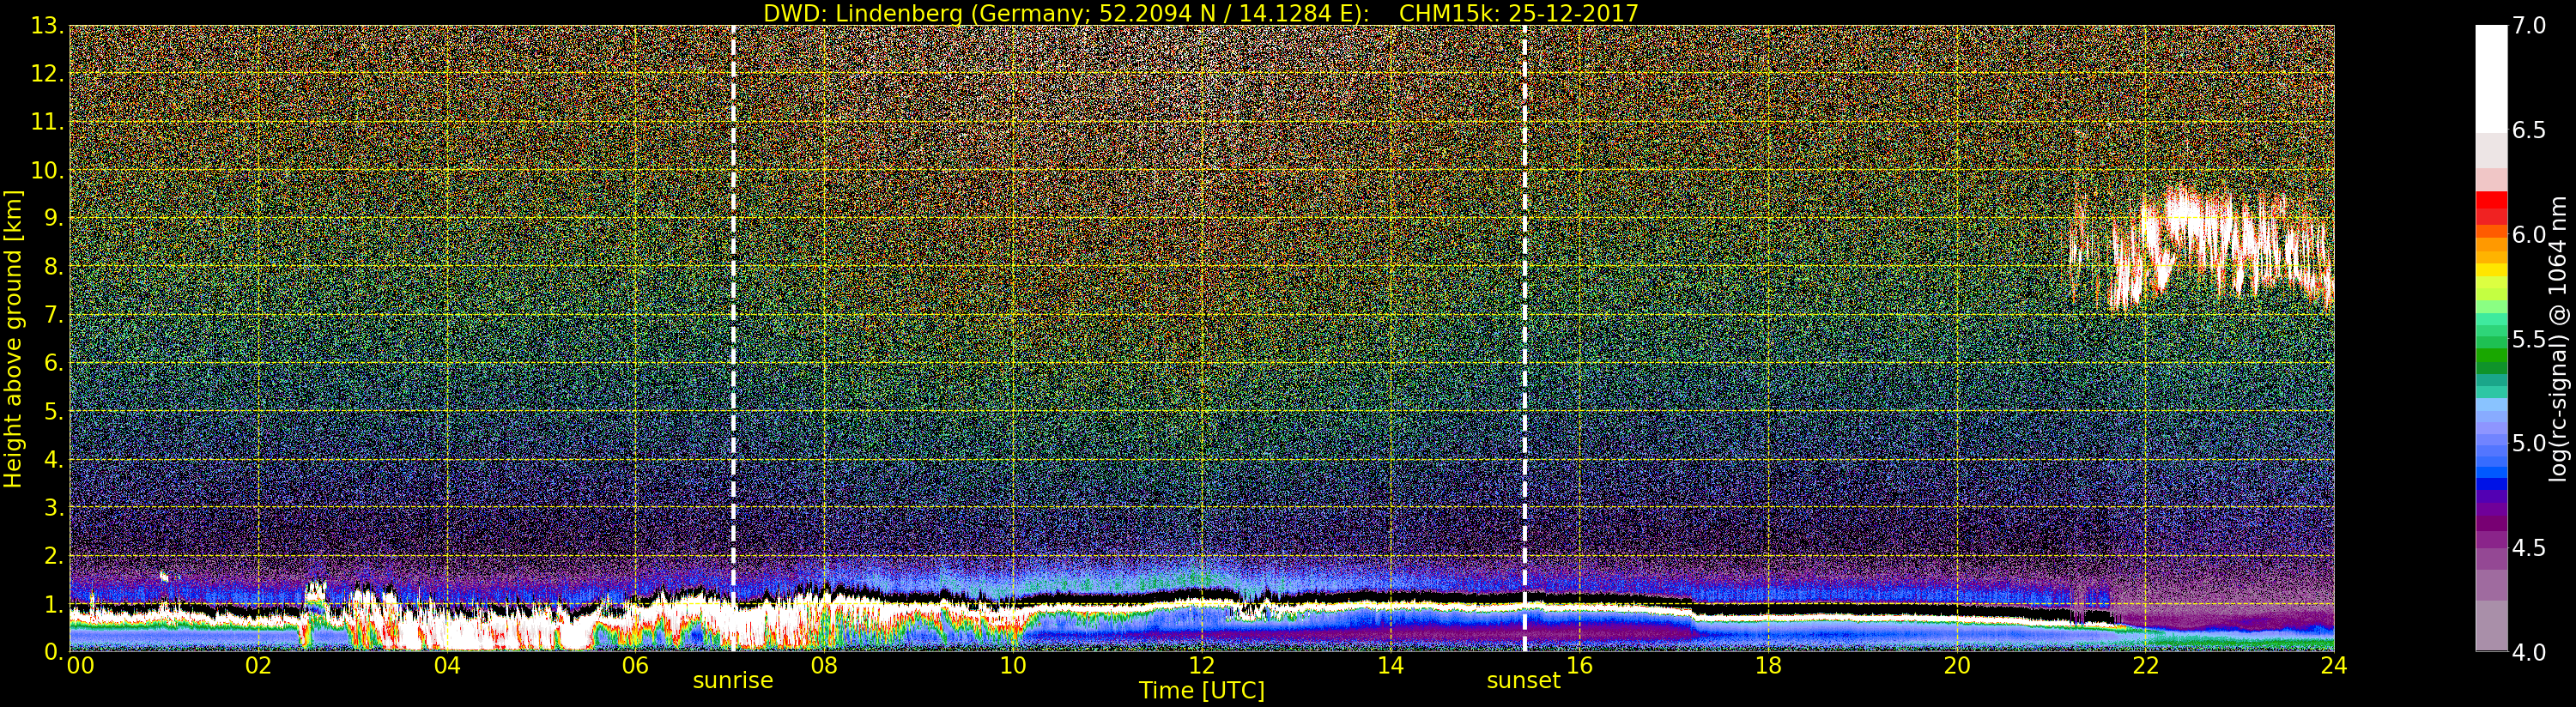Click the time axis tick "04"
This screenshot has height=707, width=2576.
click(447, 666)
